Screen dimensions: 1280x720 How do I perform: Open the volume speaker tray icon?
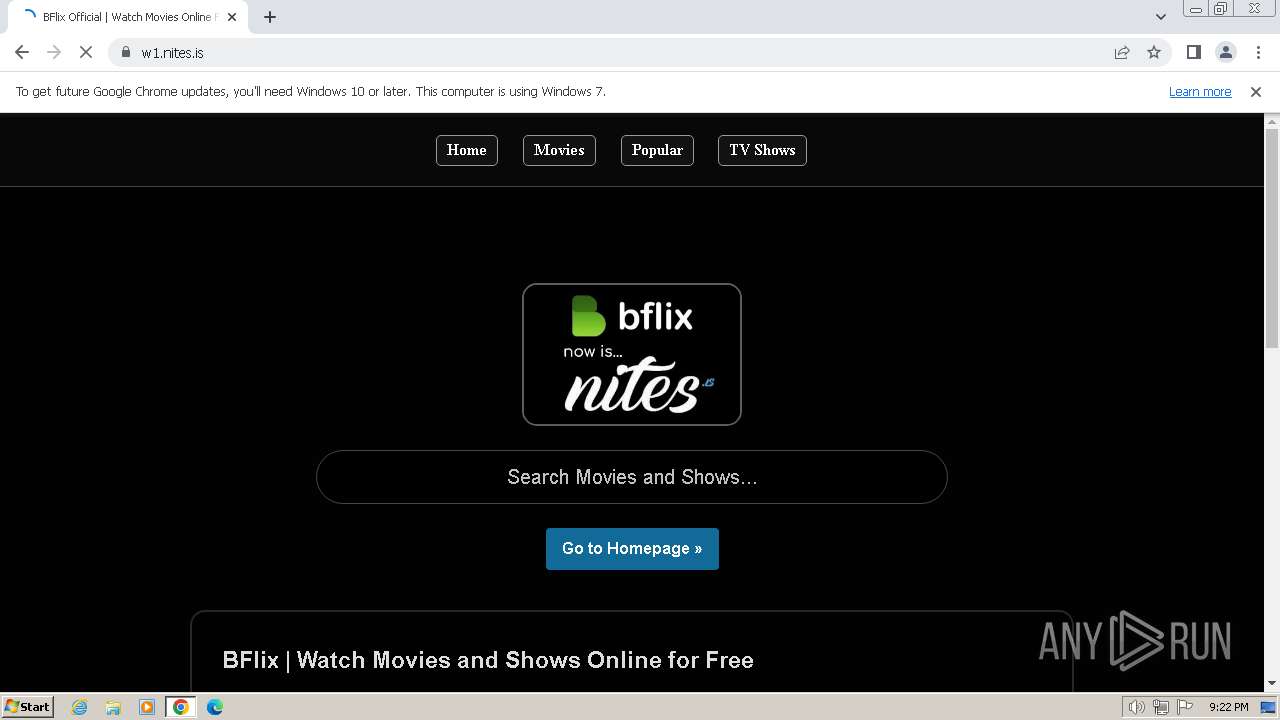click(1137, 707)
